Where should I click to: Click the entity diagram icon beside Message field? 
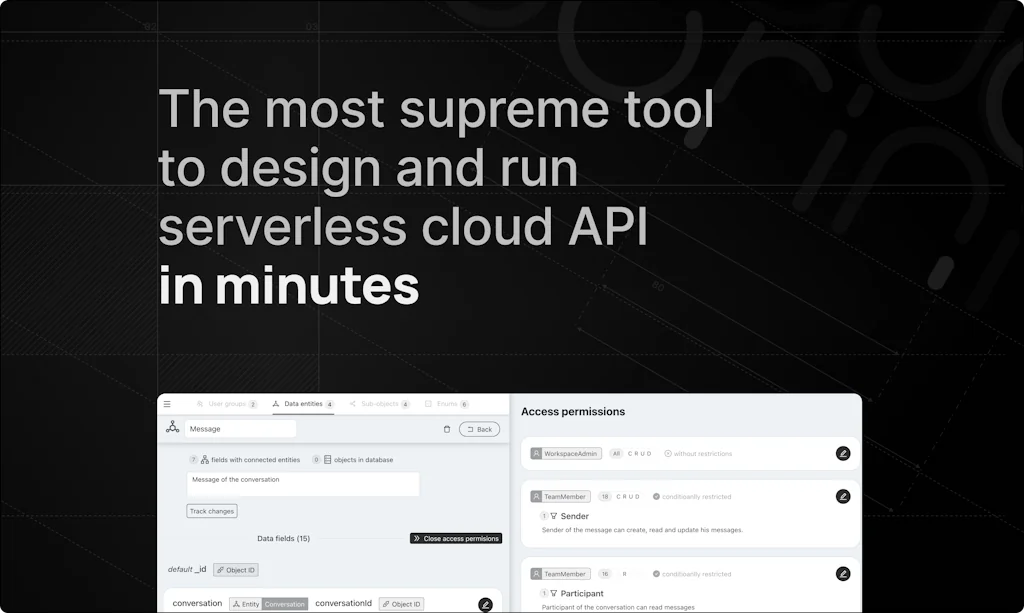[x=173, y=428]
